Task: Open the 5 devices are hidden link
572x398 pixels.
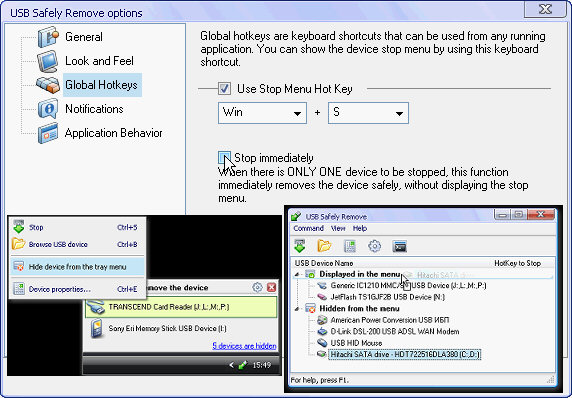Action: [x=244, y=345]
